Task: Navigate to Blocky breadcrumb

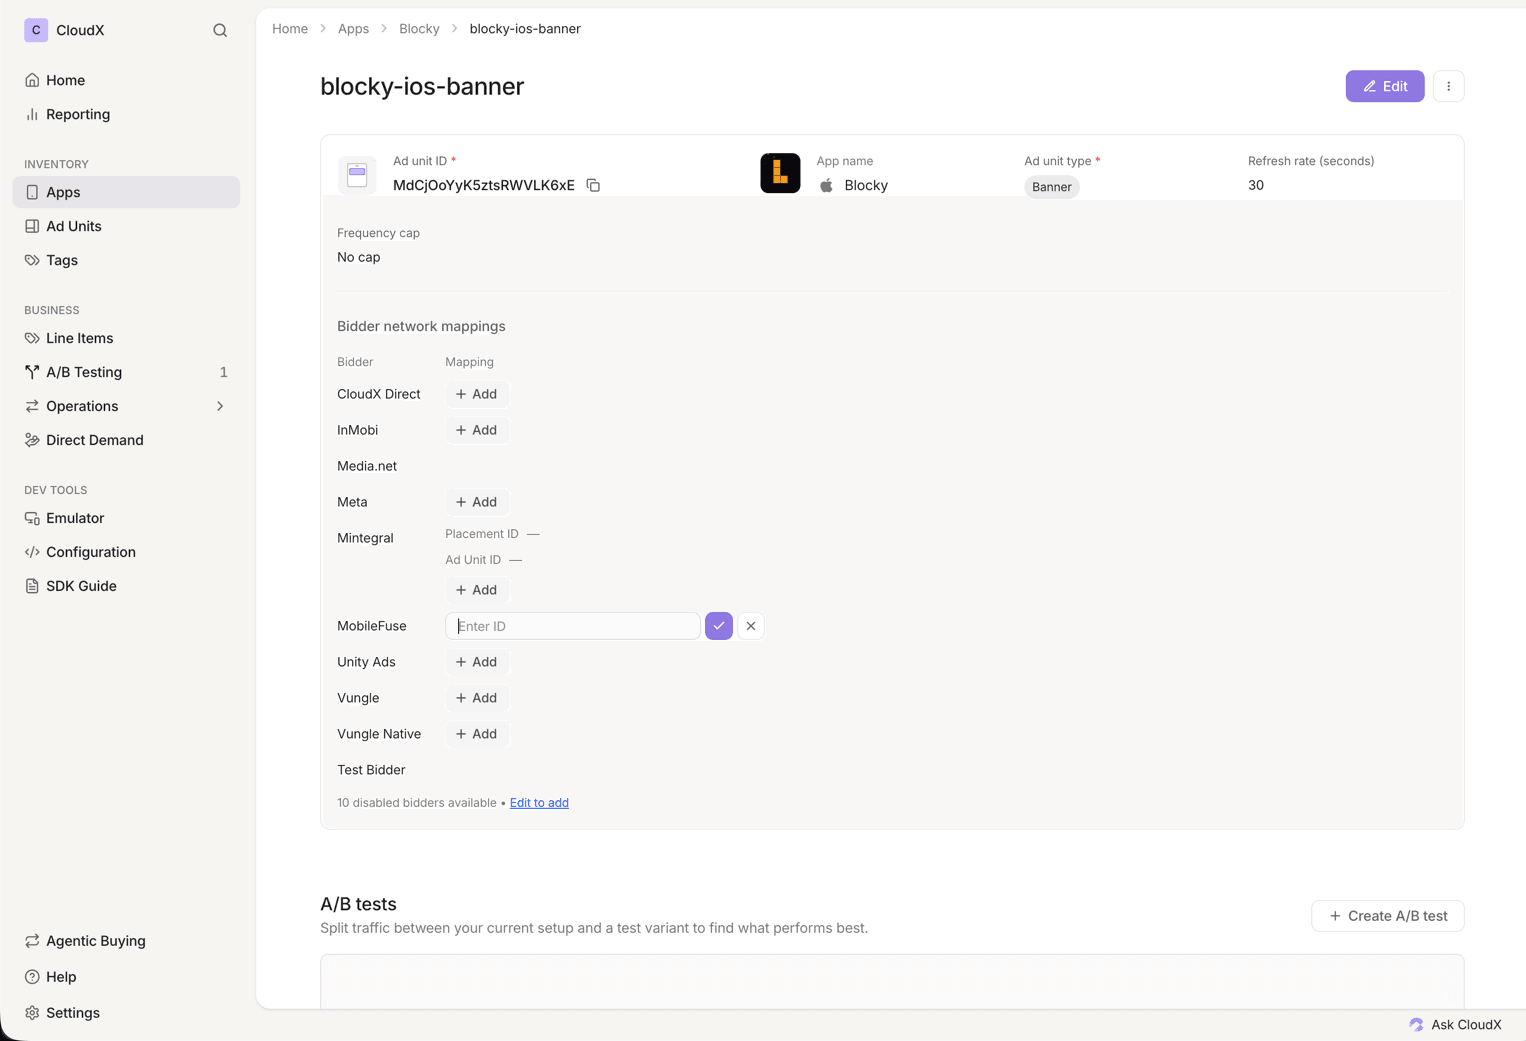Action: point(419,29)
